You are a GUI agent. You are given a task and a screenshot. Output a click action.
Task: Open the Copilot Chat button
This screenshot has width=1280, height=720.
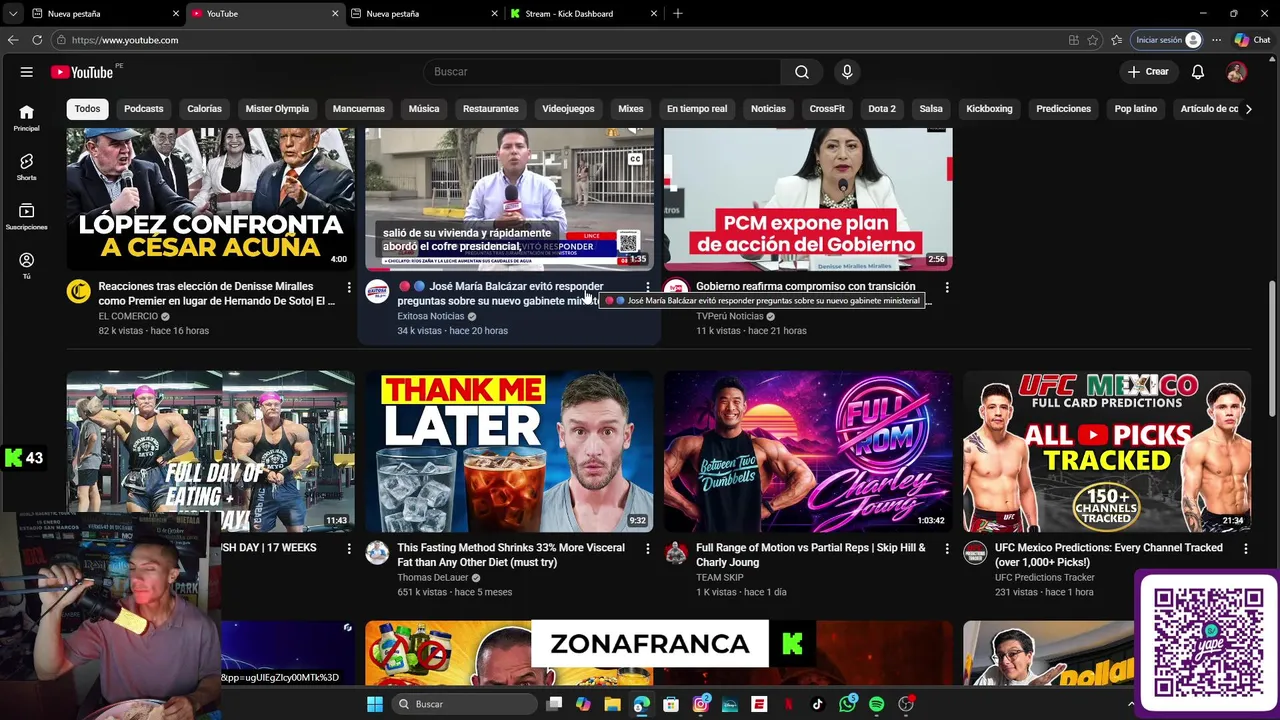(x=1252, y=40)
